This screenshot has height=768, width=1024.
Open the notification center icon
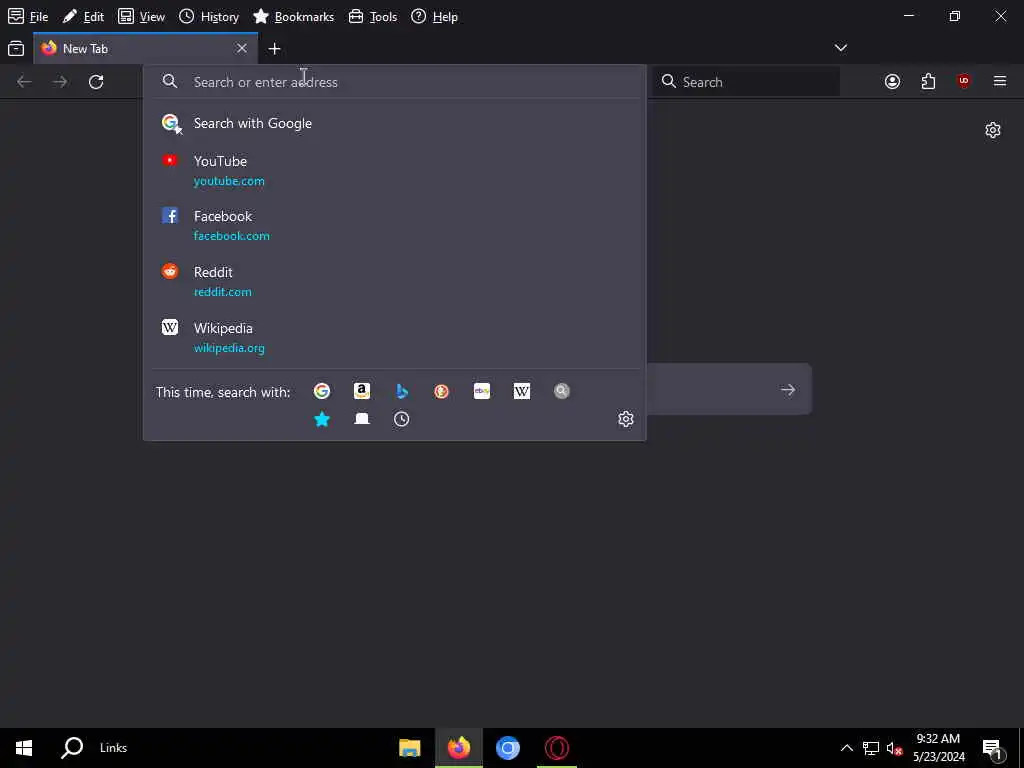[x=993, y=748]
